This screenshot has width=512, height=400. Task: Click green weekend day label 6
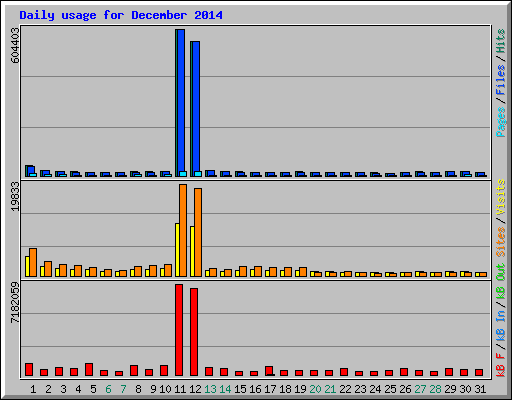(x=108, y=389)
